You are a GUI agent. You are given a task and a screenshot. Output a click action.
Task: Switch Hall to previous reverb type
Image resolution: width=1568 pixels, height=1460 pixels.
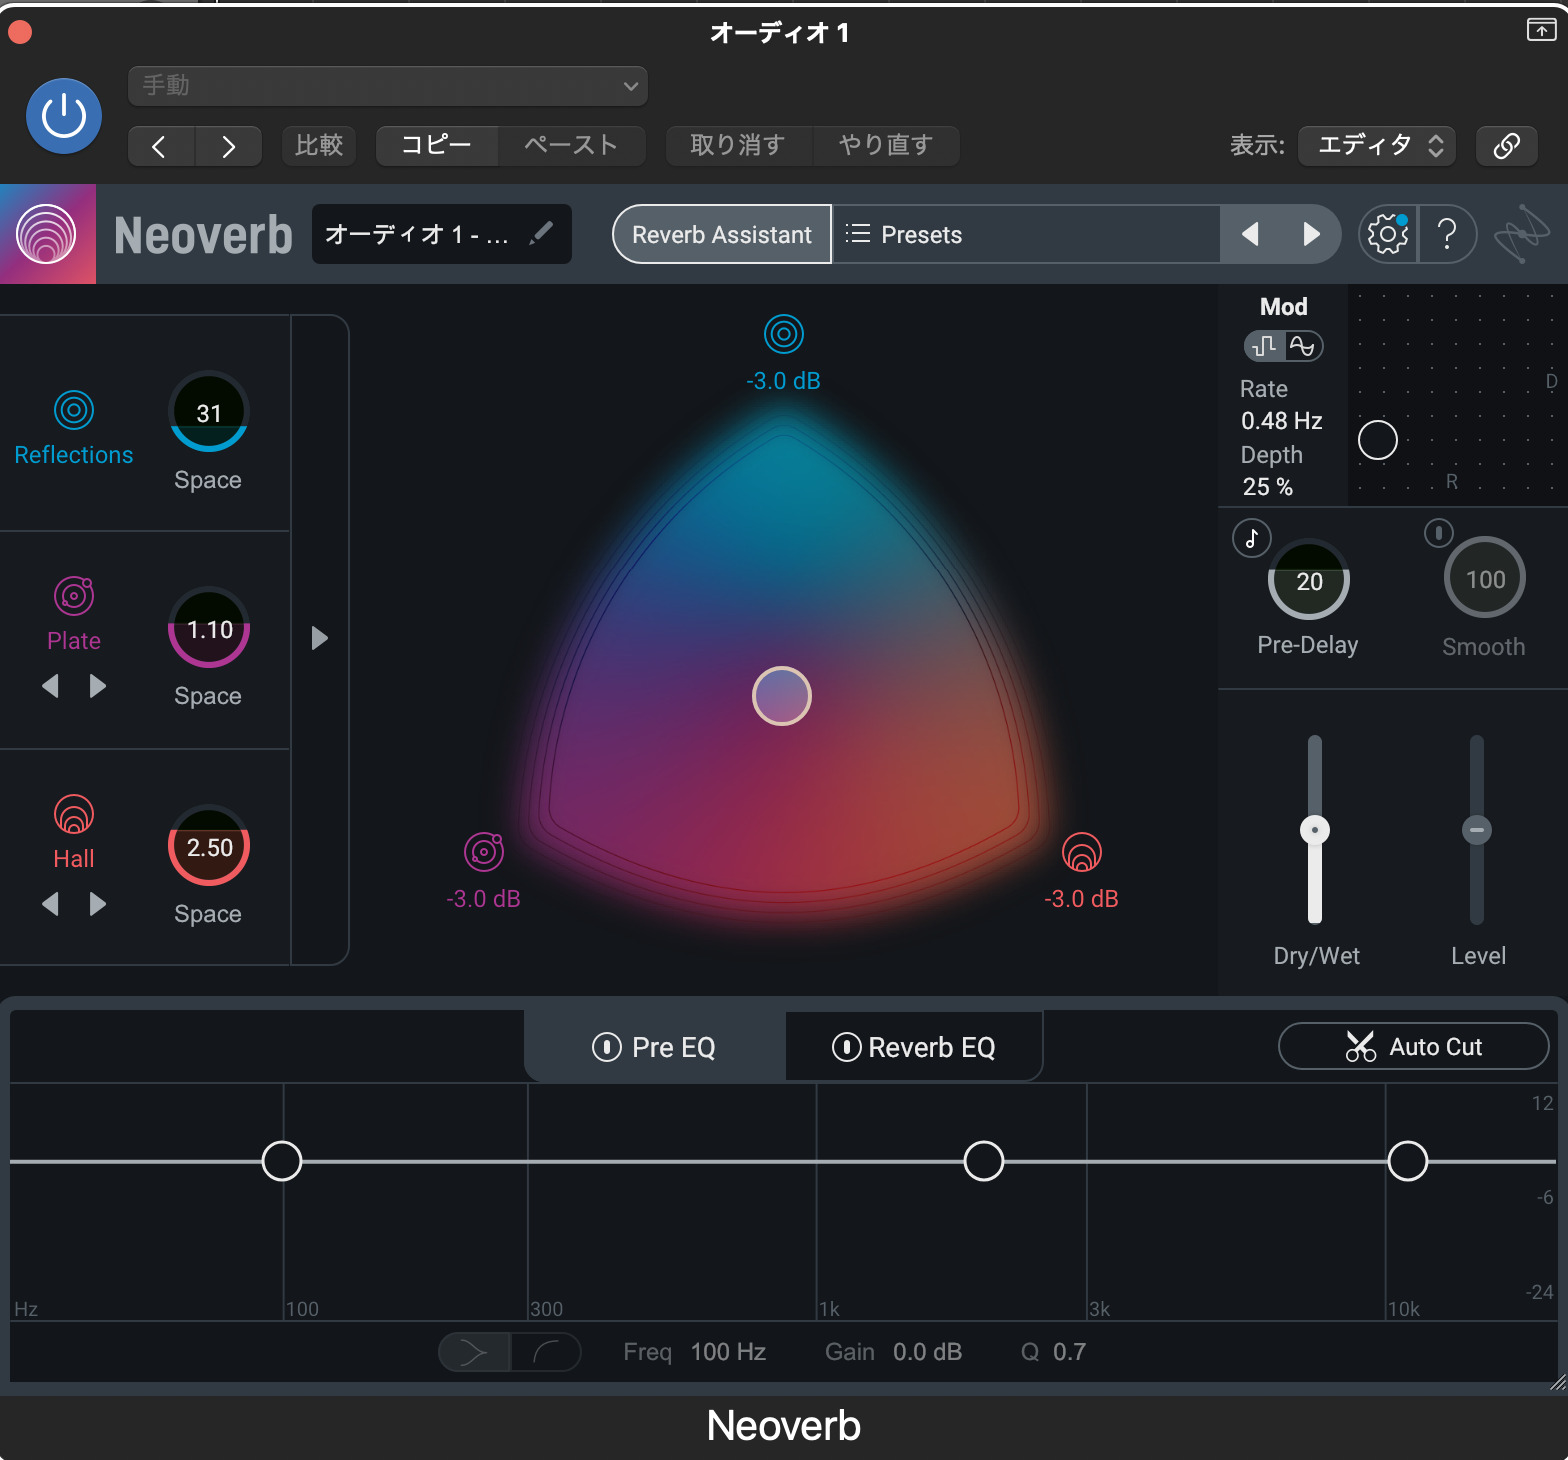pos(51,904)
